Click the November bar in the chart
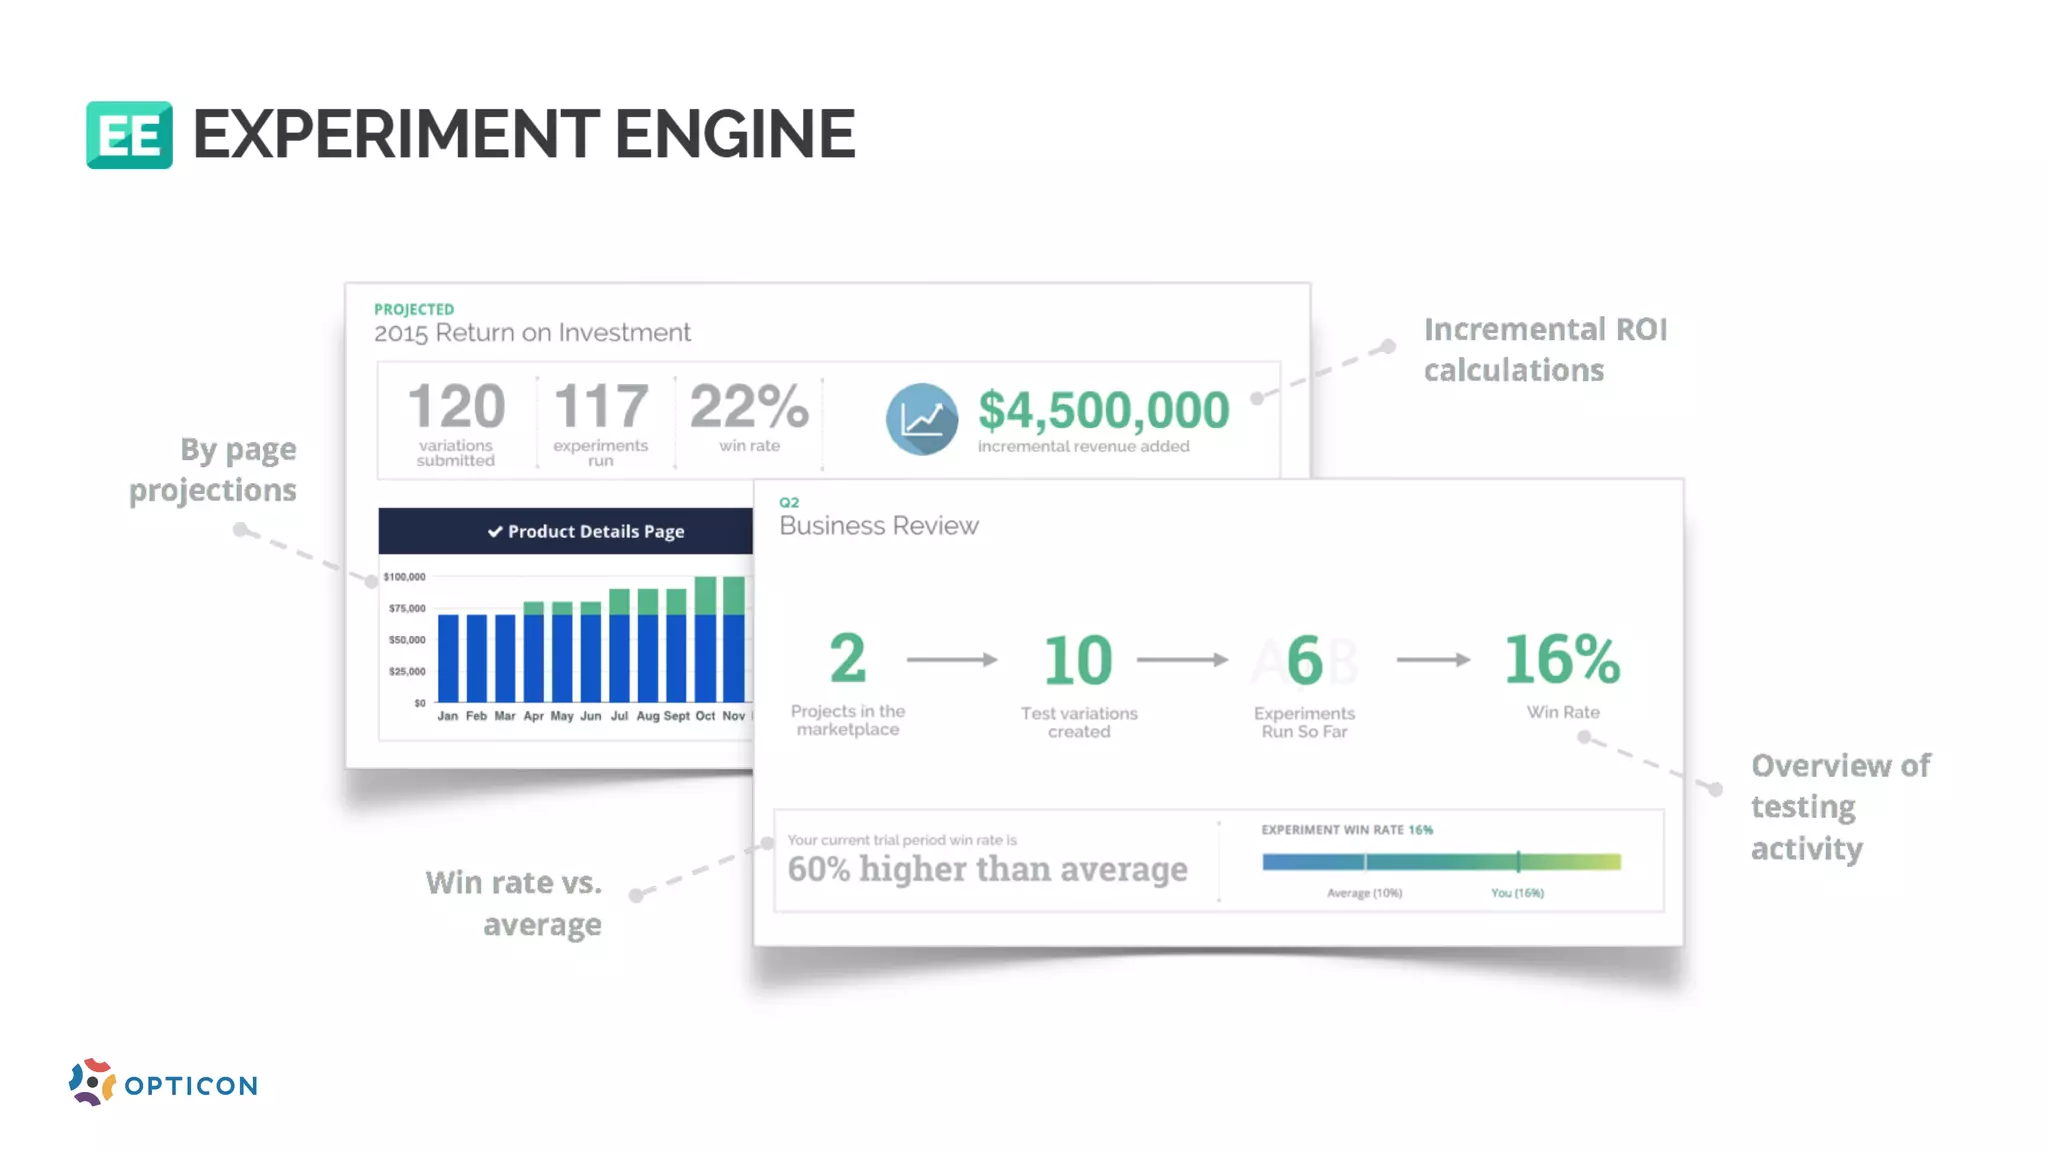 (734, 640)
